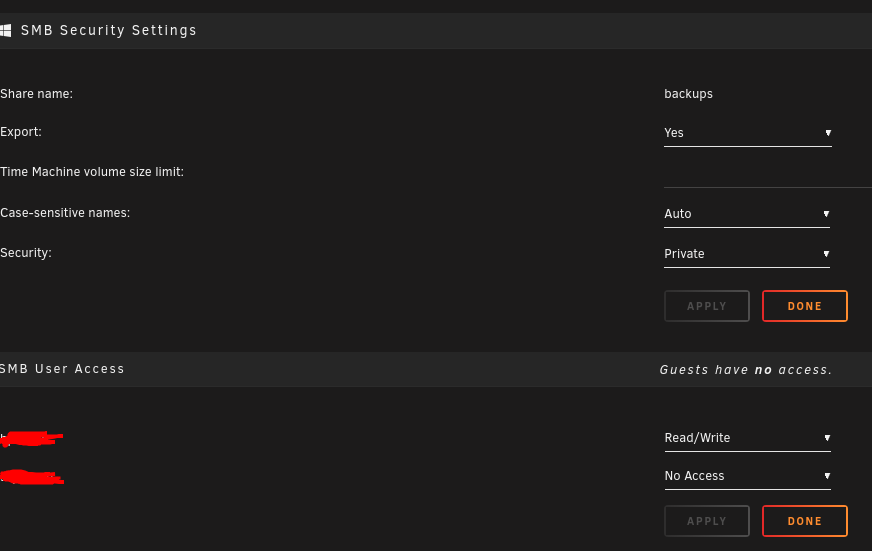Viewport: 872px width, 551px height.
Task: Click the "SMB User Access" section heading
Action: coord(62,369)
